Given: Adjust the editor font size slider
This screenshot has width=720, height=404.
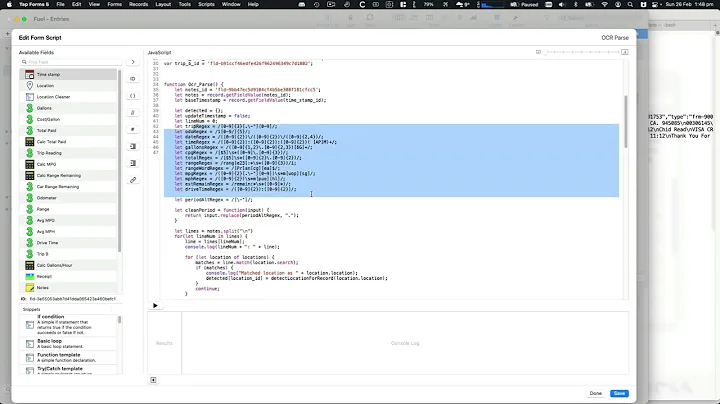Looking at the screenshot, I should [581, 52].
